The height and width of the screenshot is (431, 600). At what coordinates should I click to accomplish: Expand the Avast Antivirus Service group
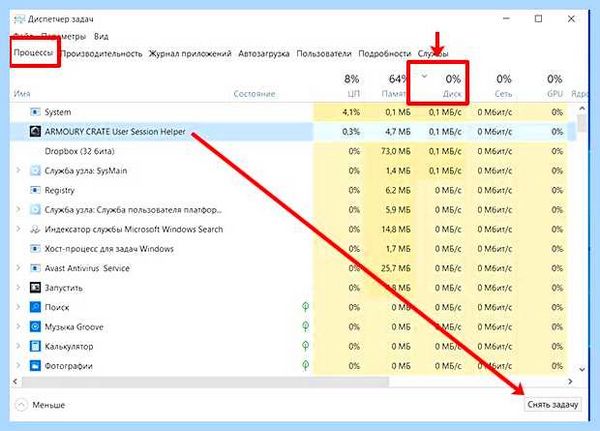(18, 268)
